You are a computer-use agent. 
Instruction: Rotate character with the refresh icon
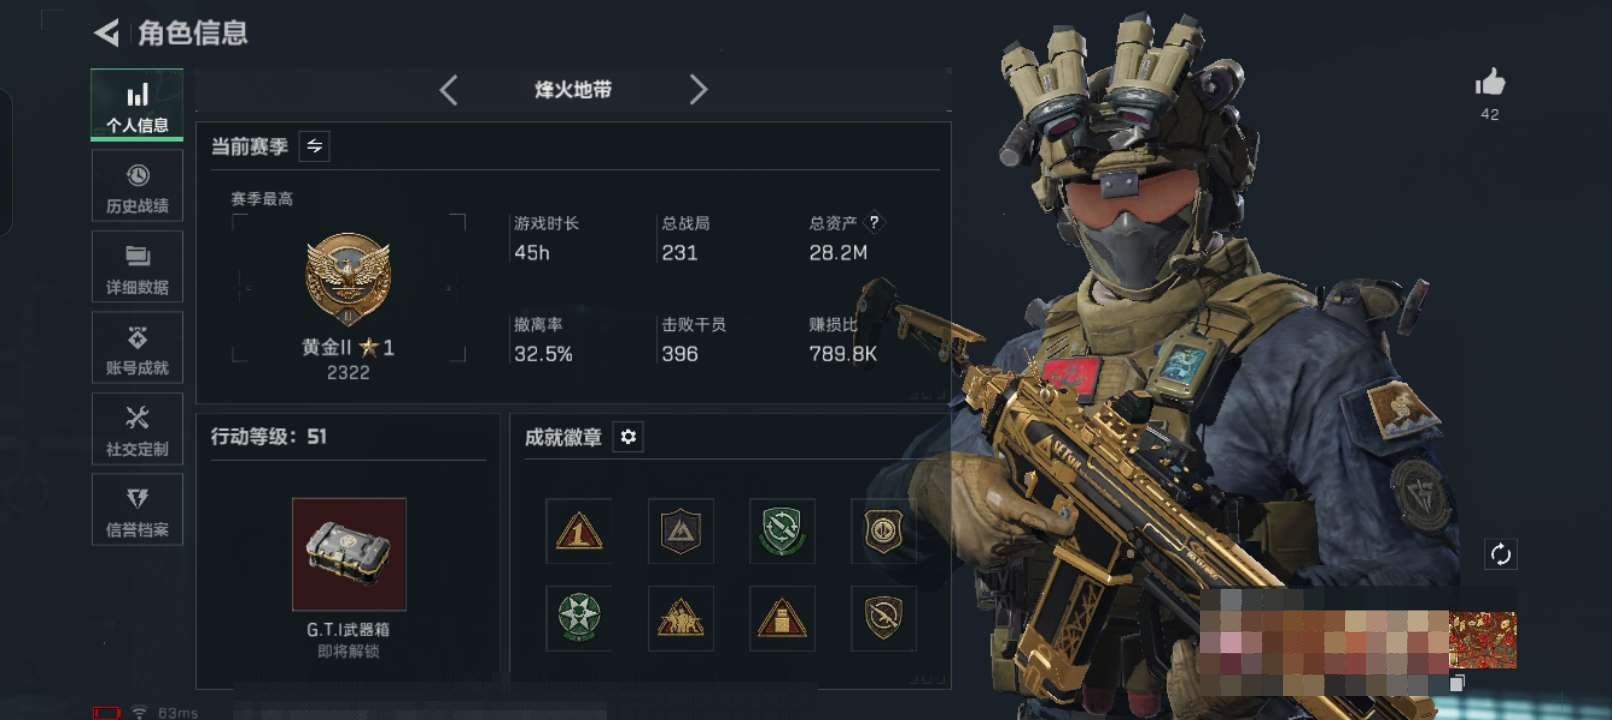point(1500,554)
